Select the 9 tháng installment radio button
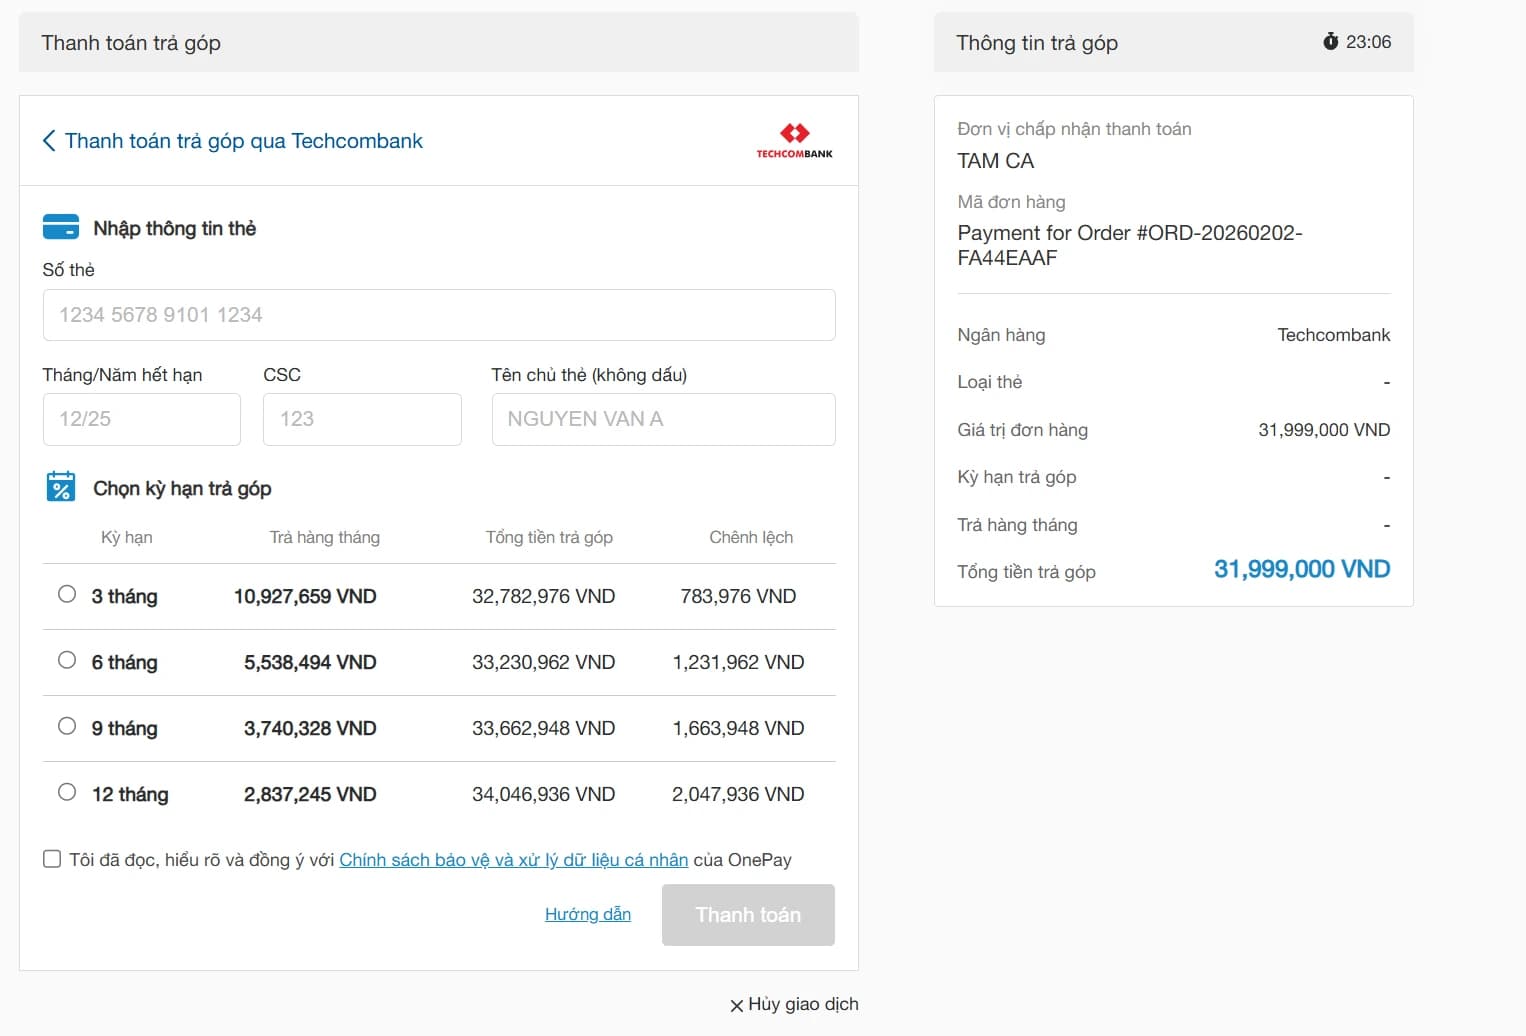This screenshot has width=1526, height=1036. [67, 726]
